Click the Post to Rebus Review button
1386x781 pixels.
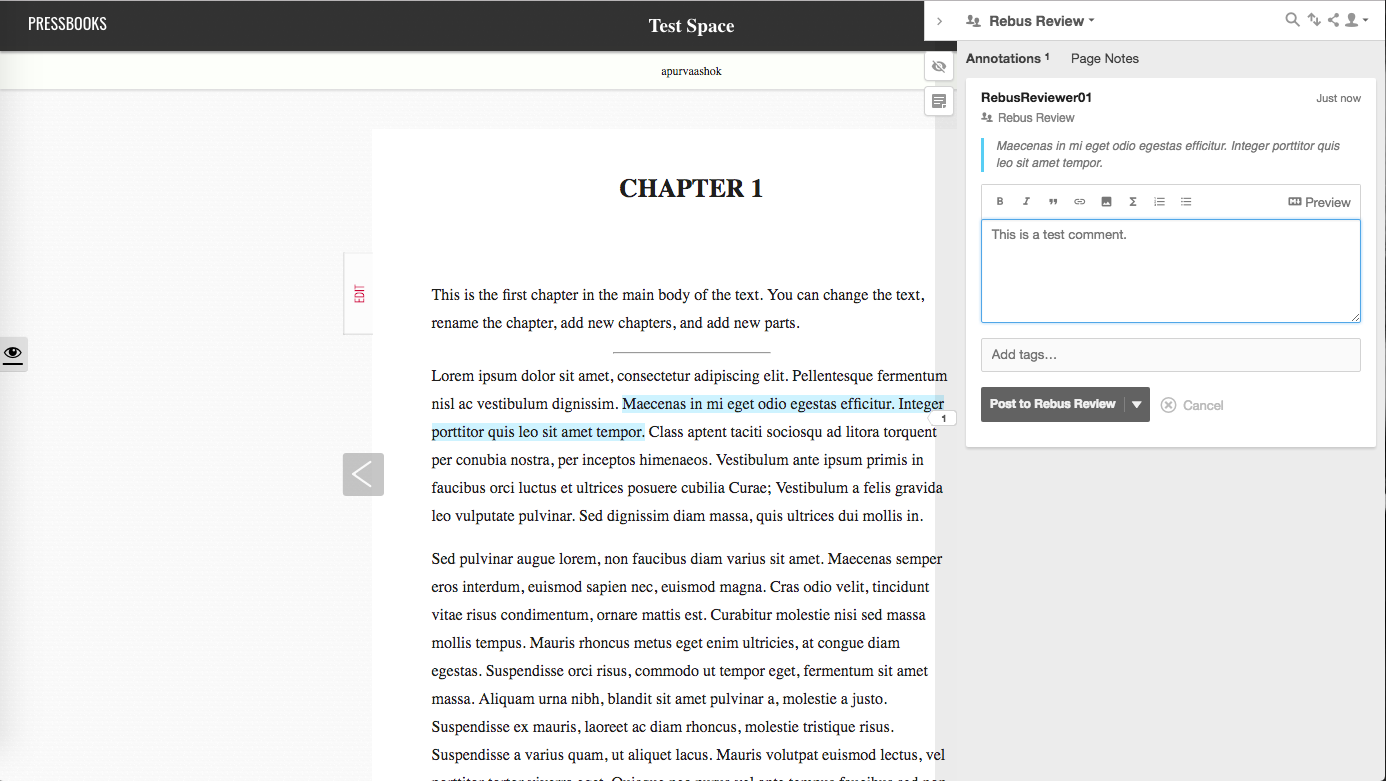coord(1052,405)
